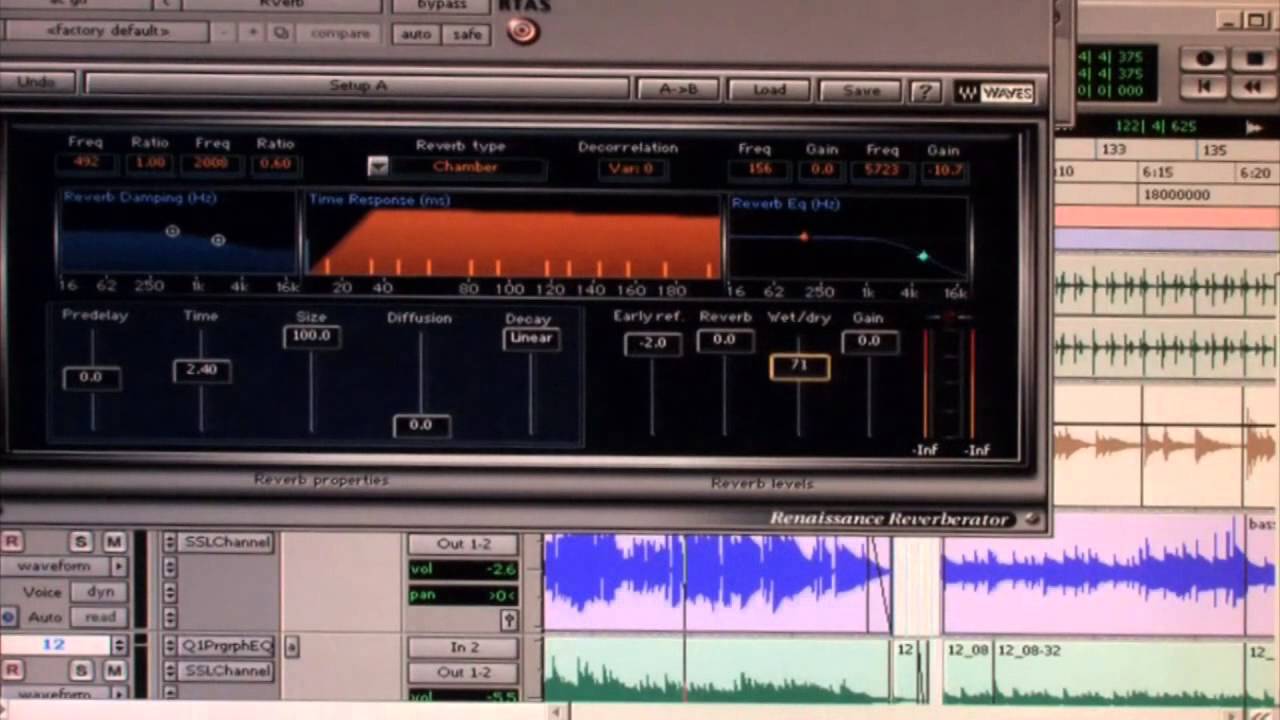Select the orange Reverb EQ low node
1280x720 pixels.
tap(803, 237)
